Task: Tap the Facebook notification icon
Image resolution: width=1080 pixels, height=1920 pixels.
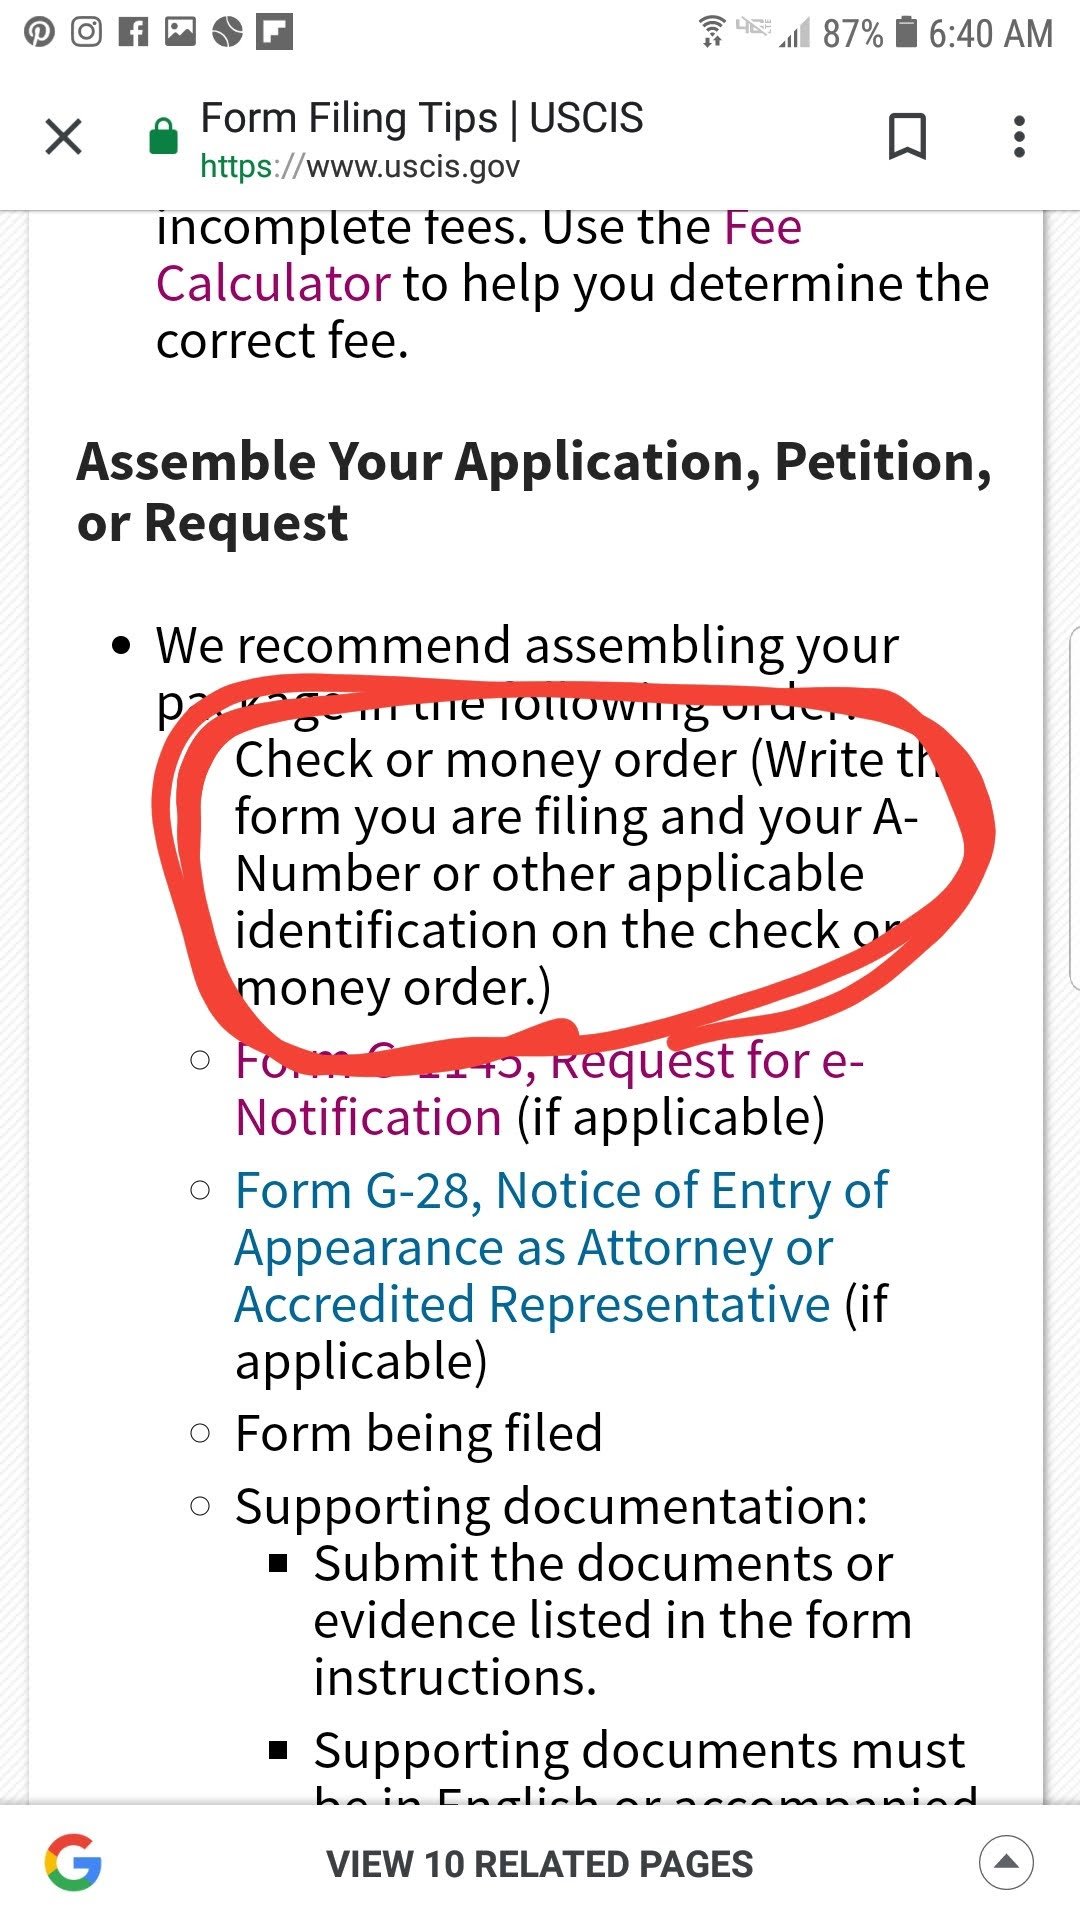Action: 133,32
